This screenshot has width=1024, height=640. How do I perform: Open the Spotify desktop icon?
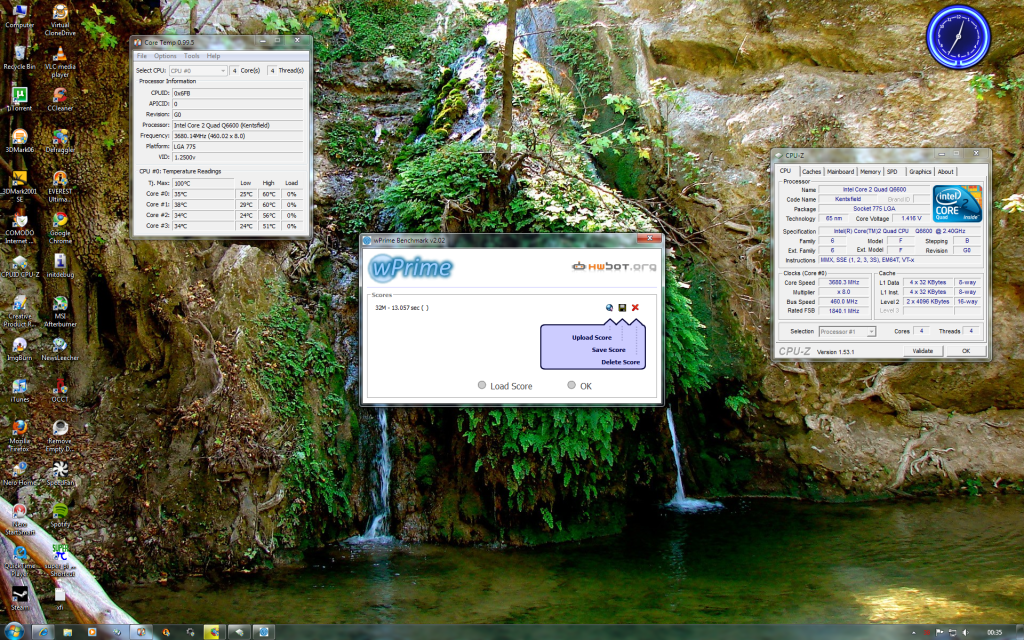[60, 513]
